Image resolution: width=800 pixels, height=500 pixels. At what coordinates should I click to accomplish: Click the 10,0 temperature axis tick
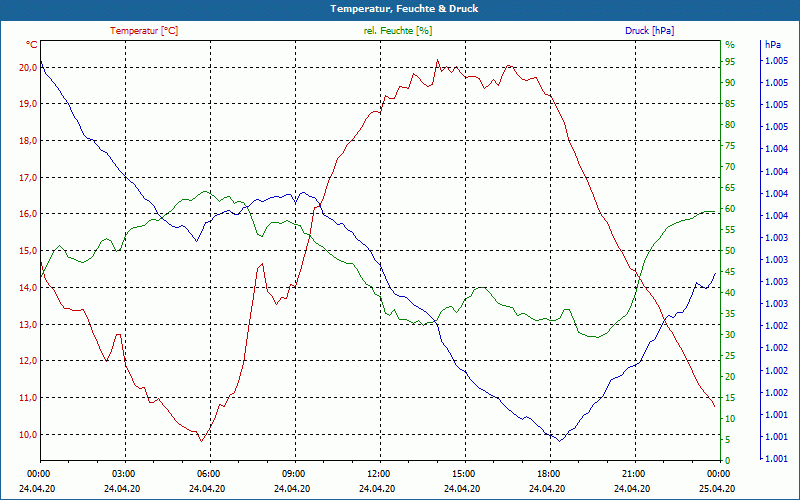tap(30, 435)
